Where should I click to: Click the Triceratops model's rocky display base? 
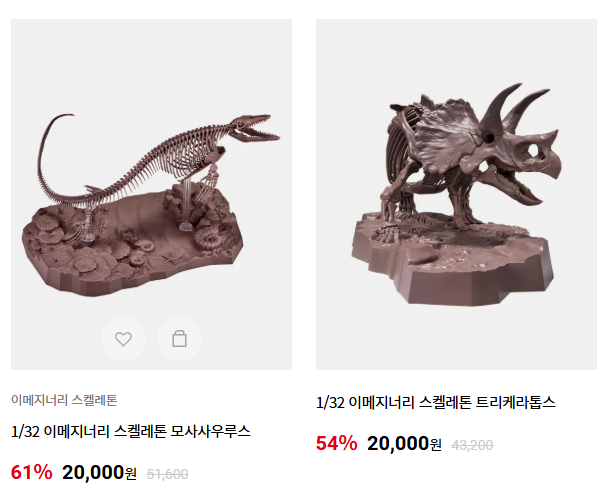452,260
